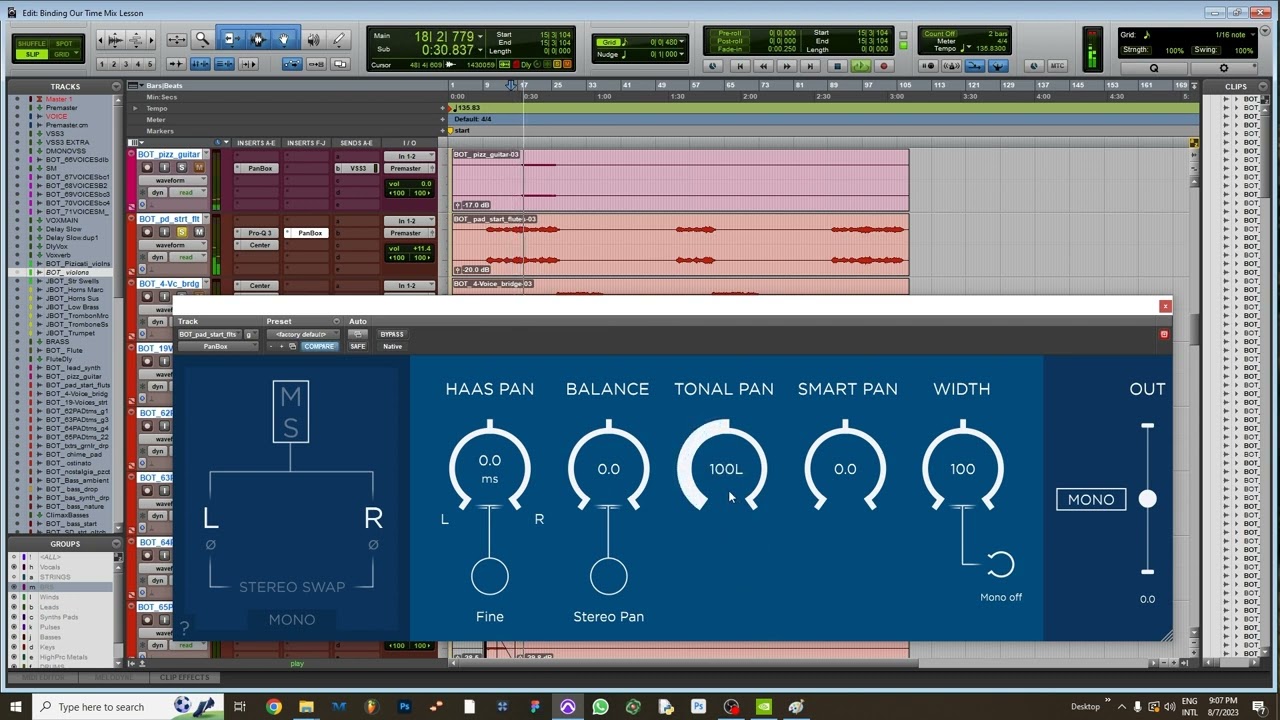Toggle the Mono off switch under Width
The width and height of the screenshot is (1280, 720).
(1000, 565)
